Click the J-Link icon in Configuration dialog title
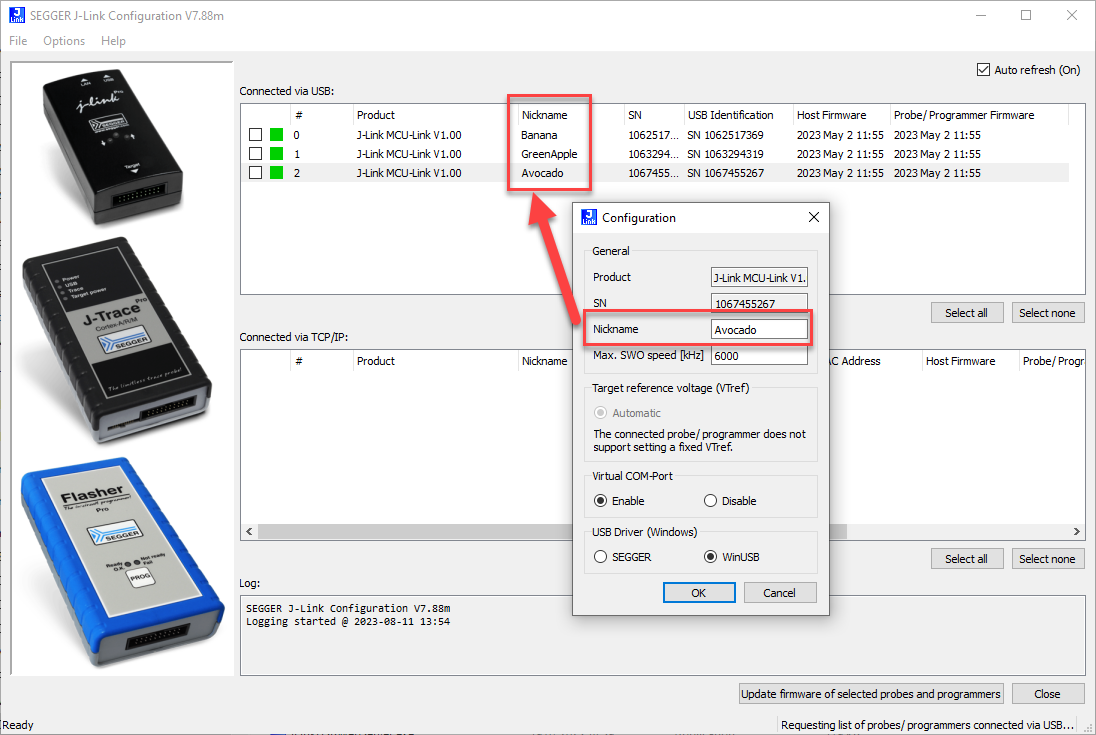The image size is (1096, 735). click(589, 217)
